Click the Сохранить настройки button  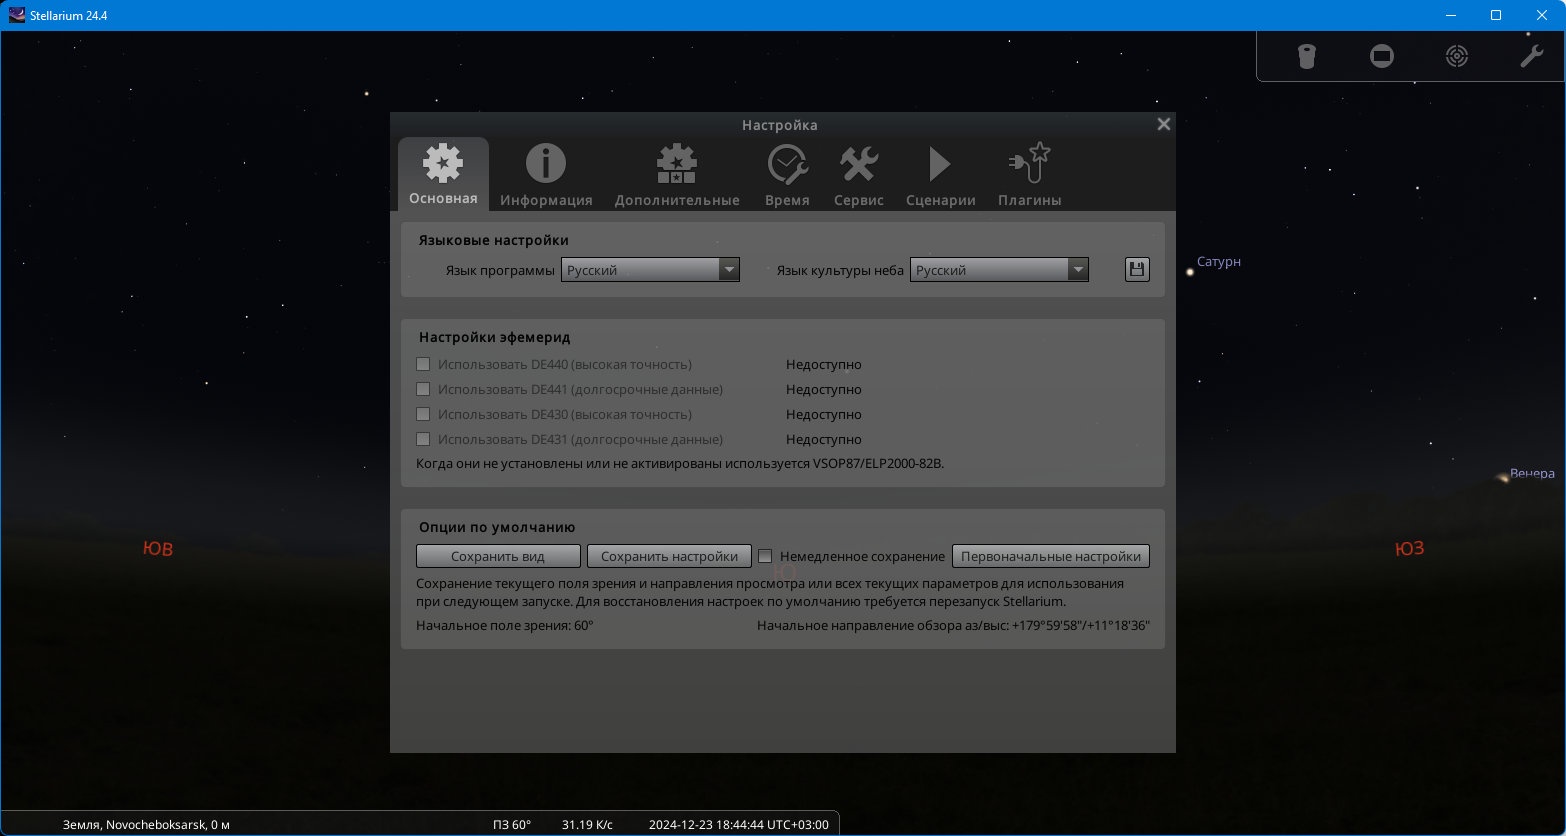click(669, 556)
